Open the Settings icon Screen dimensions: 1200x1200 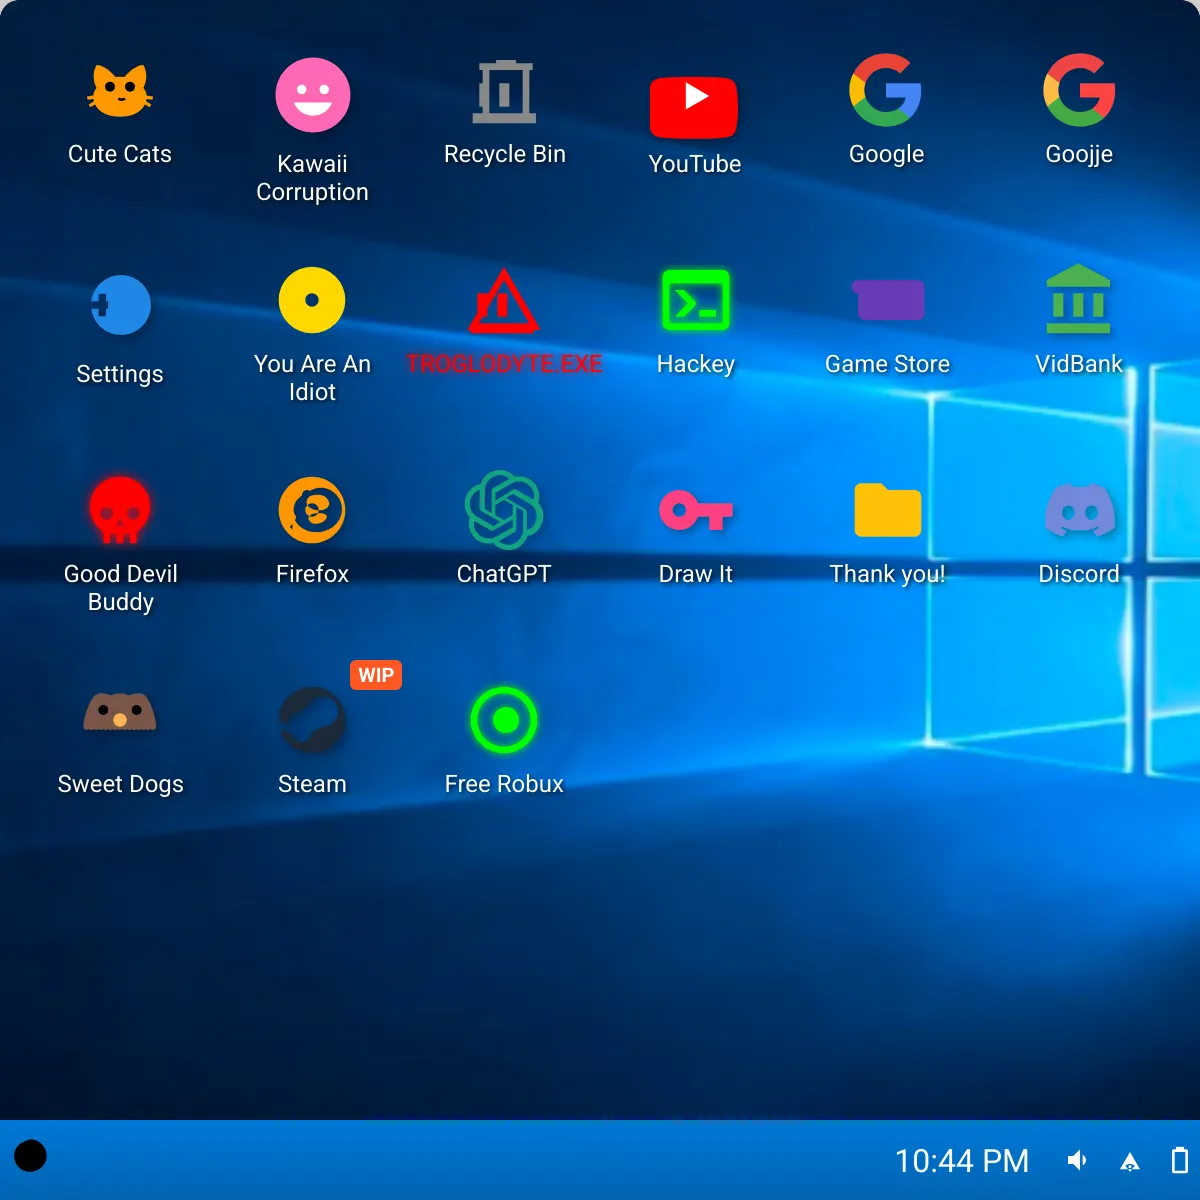(x=120, y=305)
